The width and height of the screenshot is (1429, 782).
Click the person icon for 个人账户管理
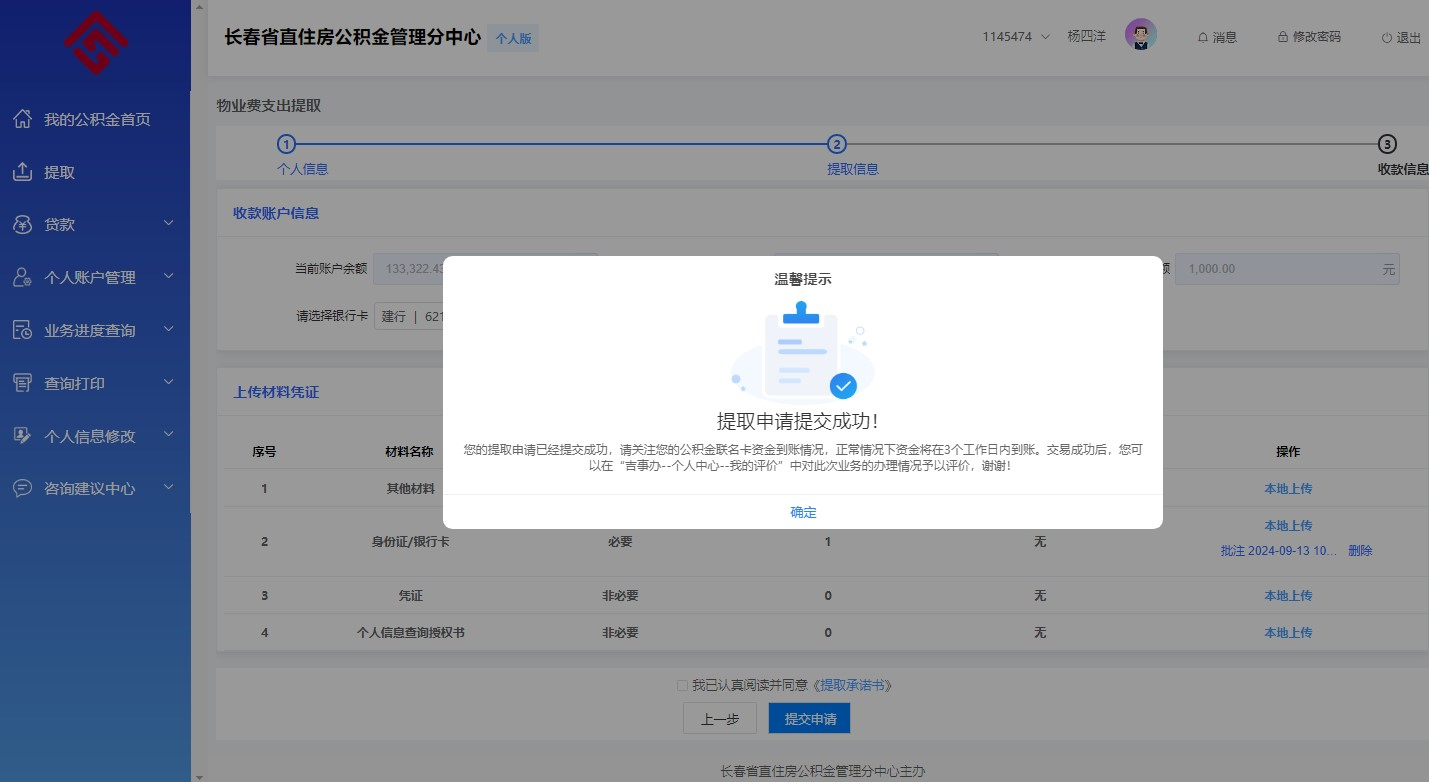pos(23,278)
